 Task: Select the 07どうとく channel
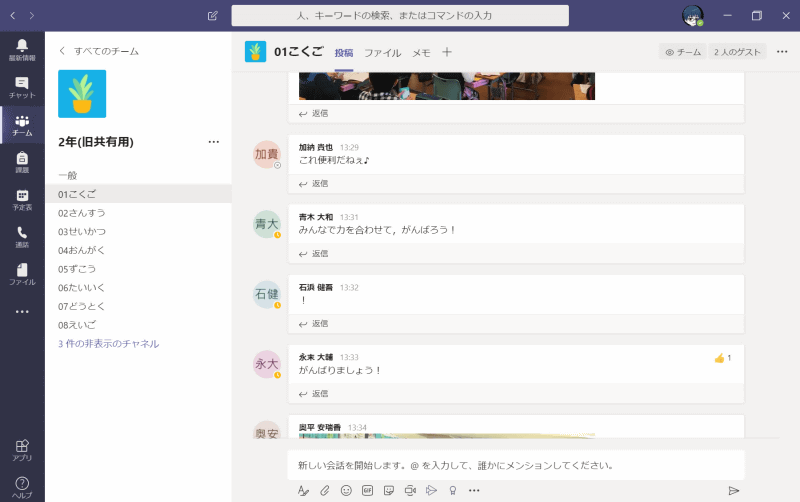pos(138,306)
